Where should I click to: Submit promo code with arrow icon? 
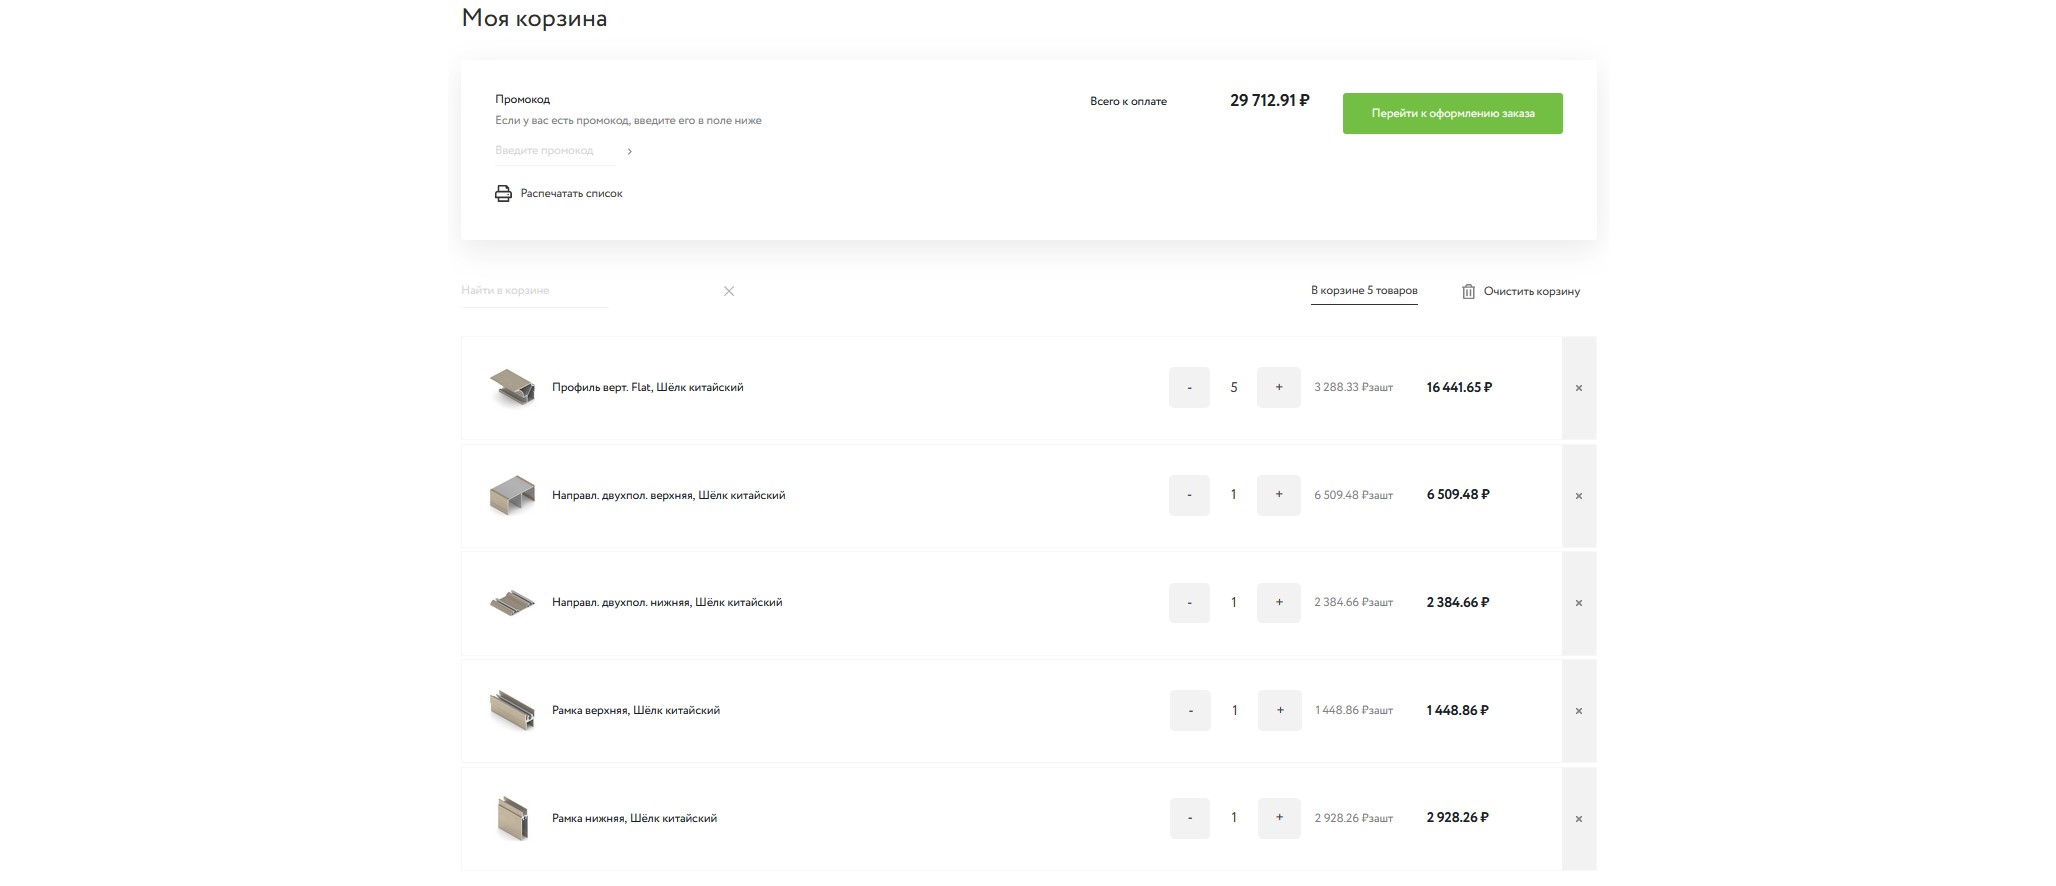coord(629,152)
